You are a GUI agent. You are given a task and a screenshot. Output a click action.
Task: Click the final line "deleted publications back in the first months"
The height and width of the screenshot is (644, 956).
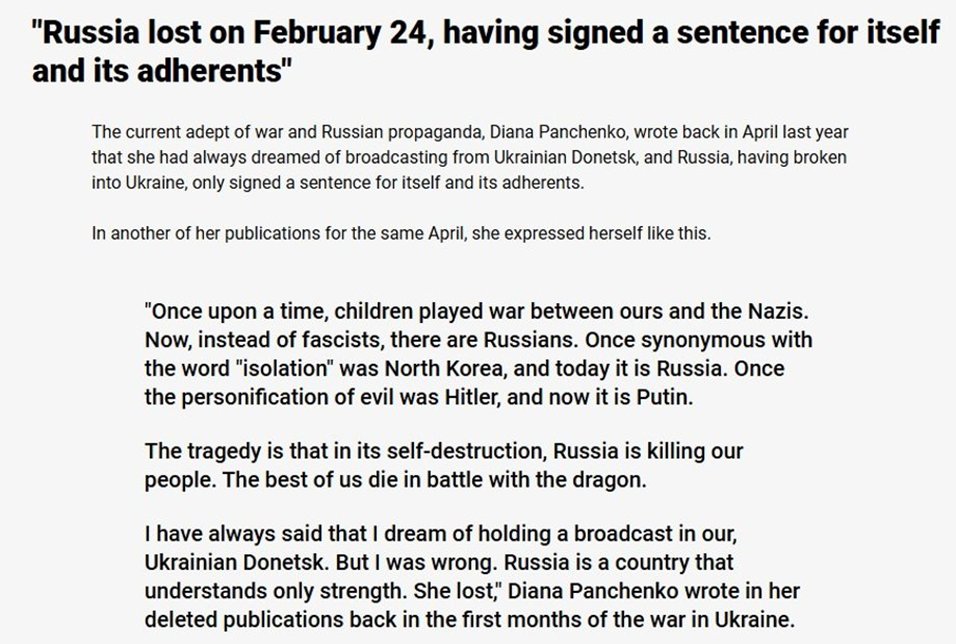click(x=469, y=620)
